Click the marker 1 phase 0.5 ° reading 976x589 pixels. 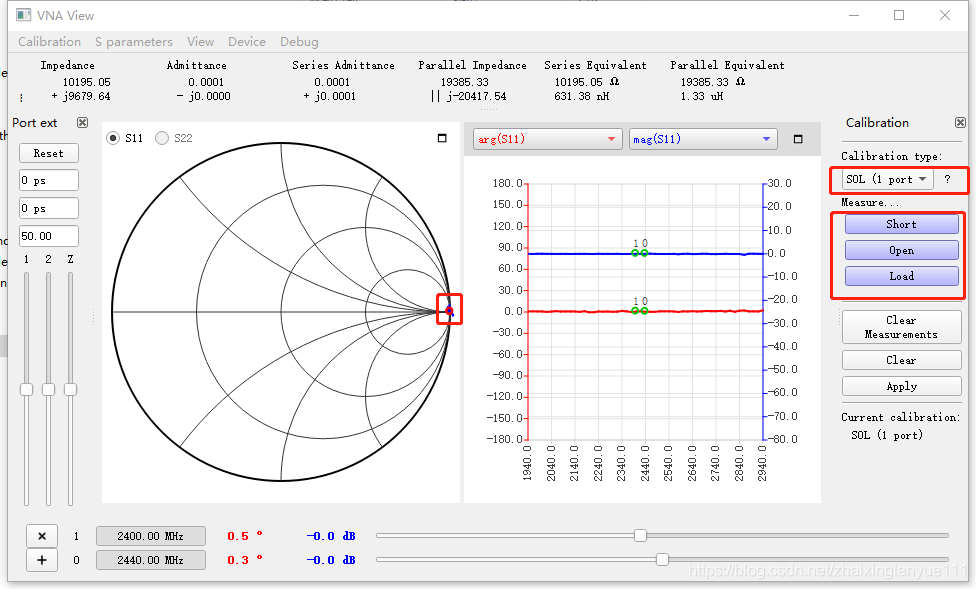(245, 536)
